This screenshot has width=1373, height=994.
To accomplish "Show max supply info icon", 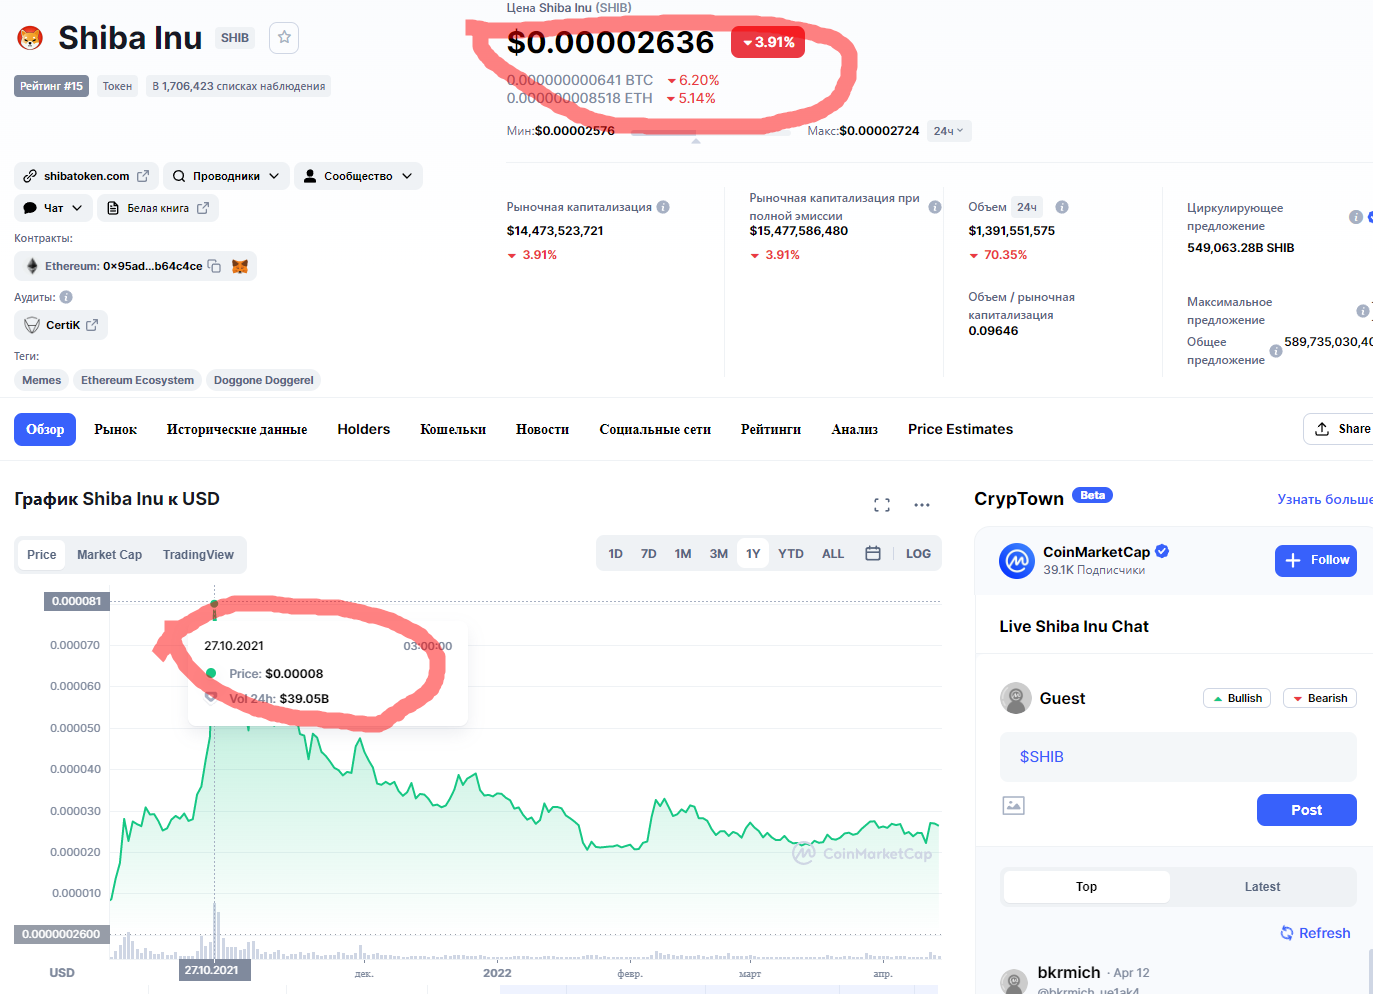I will point(1362,311).
